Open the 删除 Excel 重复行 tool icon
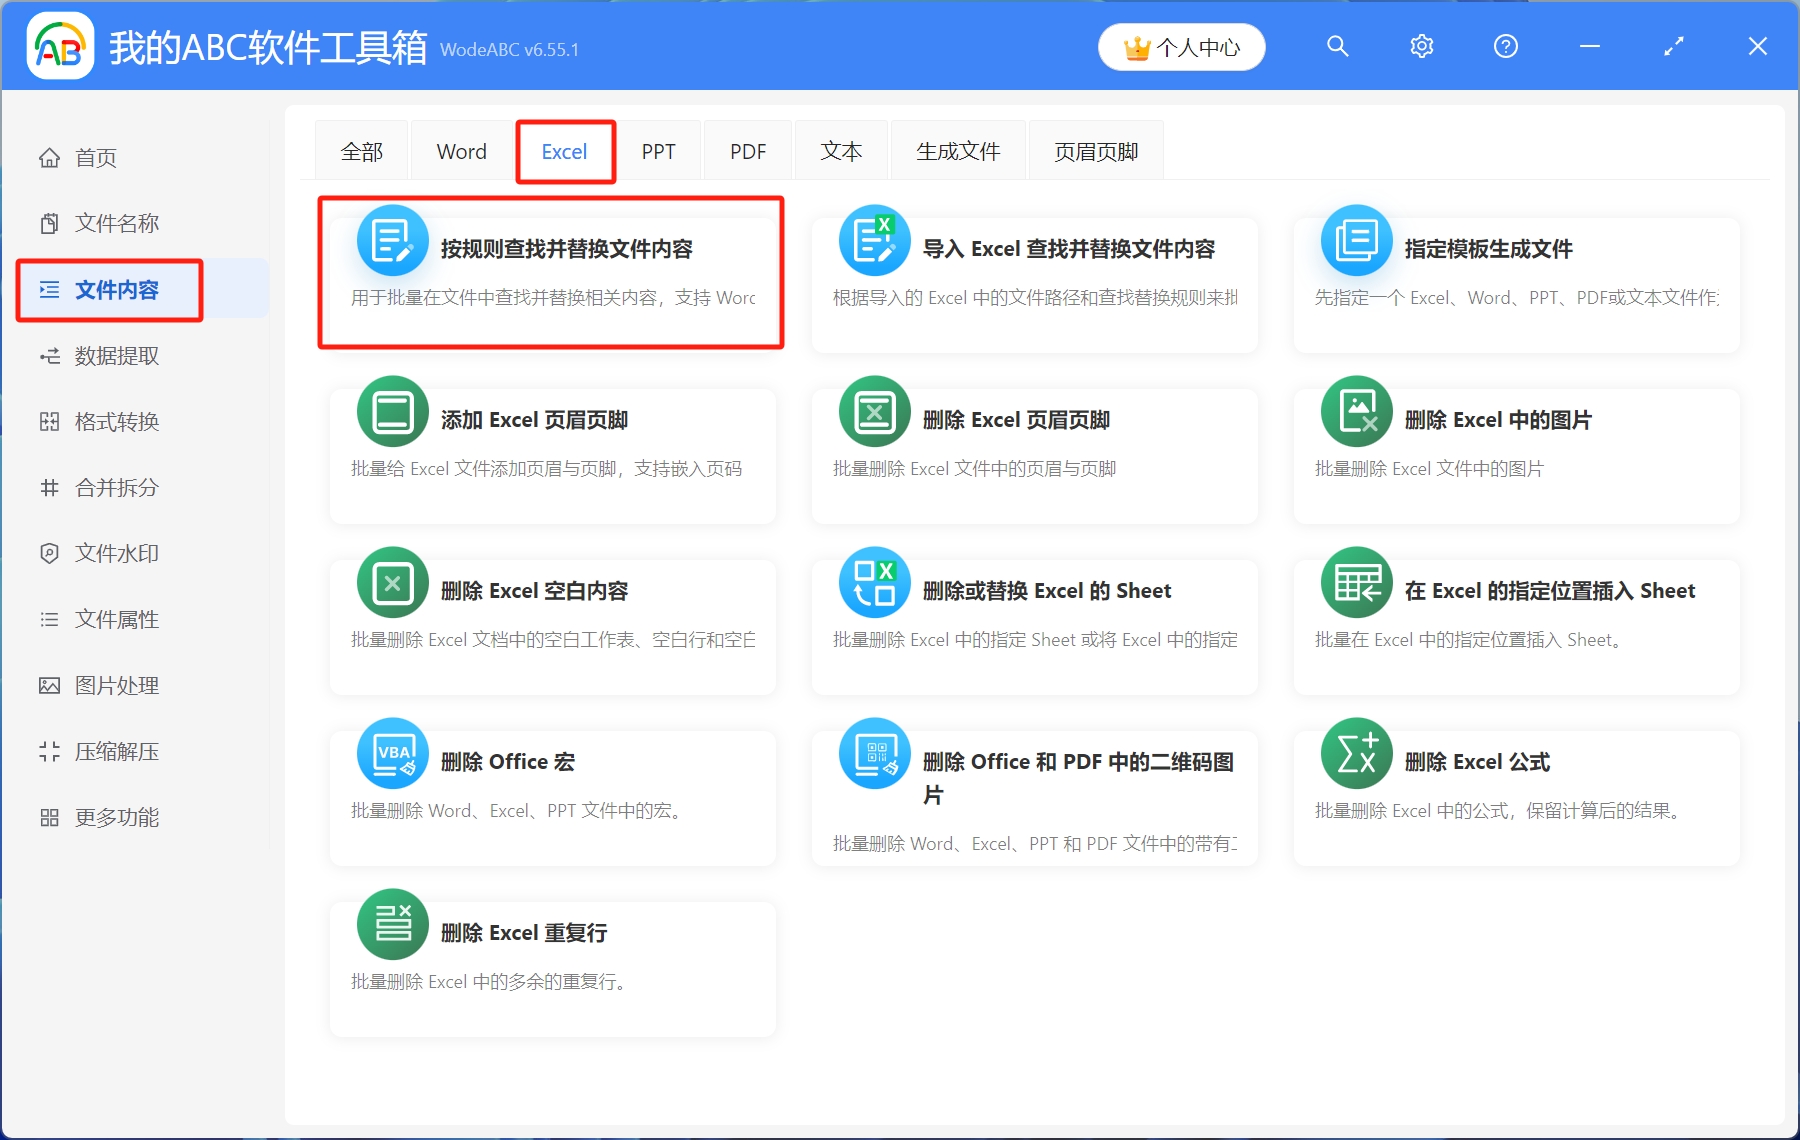1800x1140 pixels. pyautogui.click(x=392, y=924)
